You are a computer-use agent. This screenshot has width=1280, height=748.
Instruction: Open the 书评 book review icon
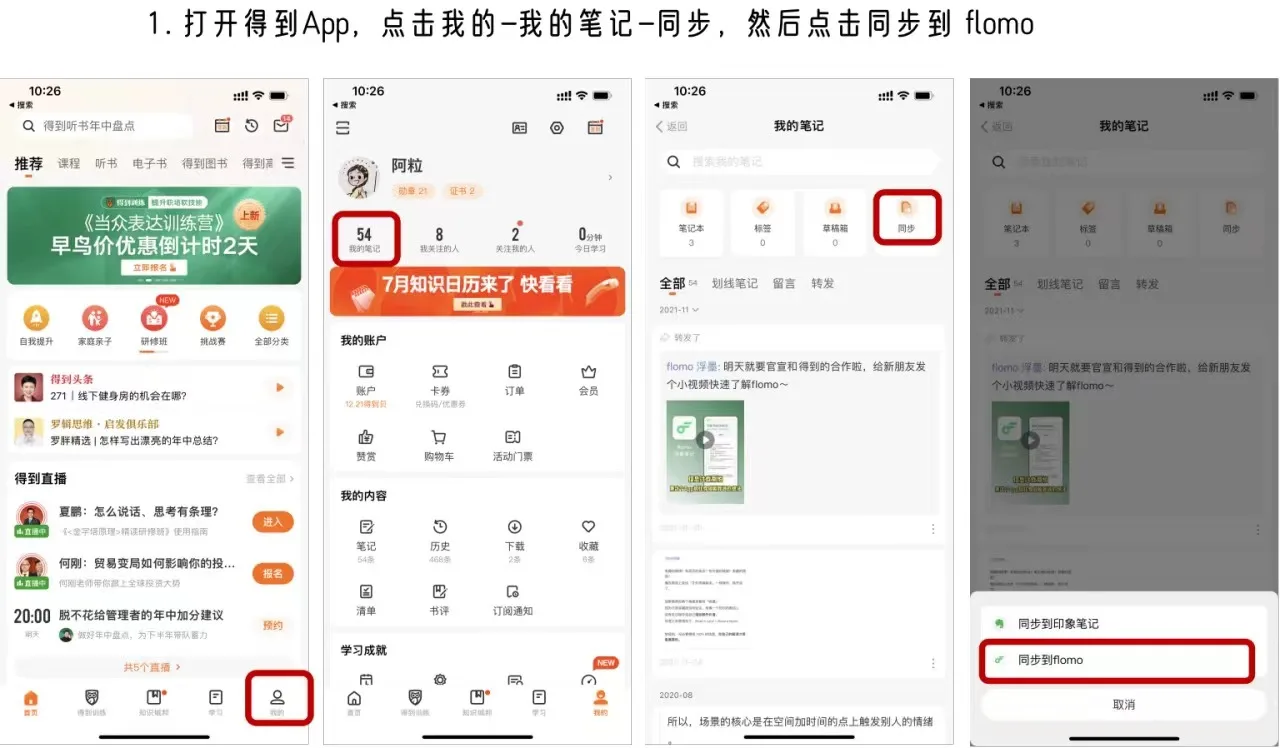coord(439,598)
